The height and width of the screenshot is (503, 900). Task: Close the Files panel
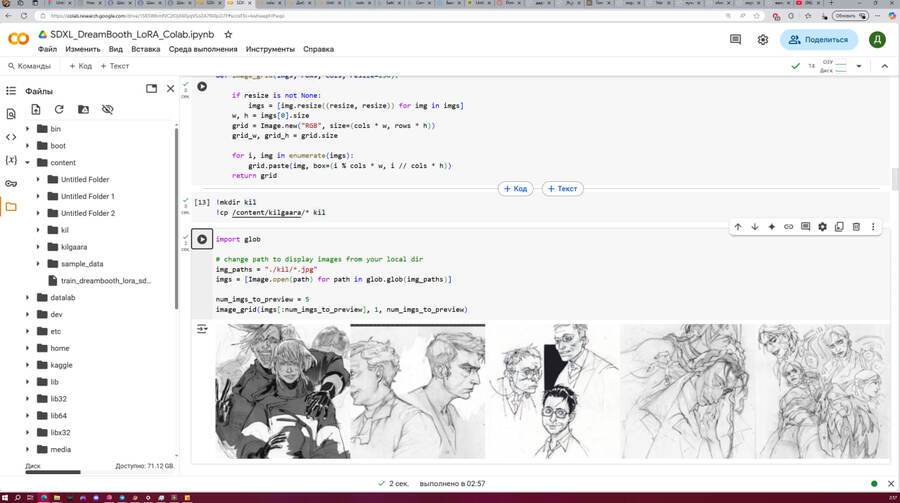tap(170, 89)
